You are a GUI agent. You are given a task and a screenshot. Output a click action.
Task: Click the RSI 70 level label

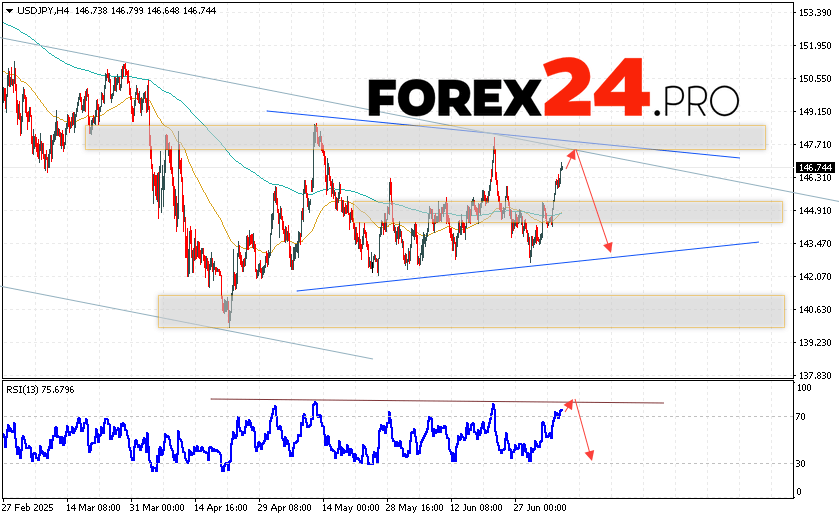point(803,415)
